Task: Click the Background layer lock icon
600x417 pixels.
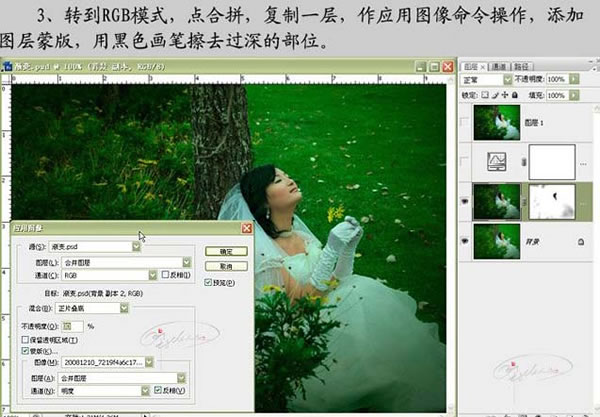Action: pyautogui.click(x=581, y=242)
